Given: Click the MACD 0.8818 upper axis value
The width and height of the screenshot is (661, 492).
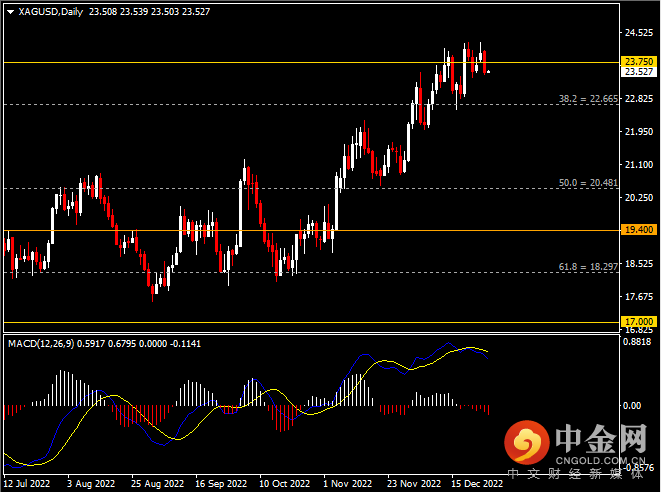Looking at the screenshot, I should (x=638, y=343).
